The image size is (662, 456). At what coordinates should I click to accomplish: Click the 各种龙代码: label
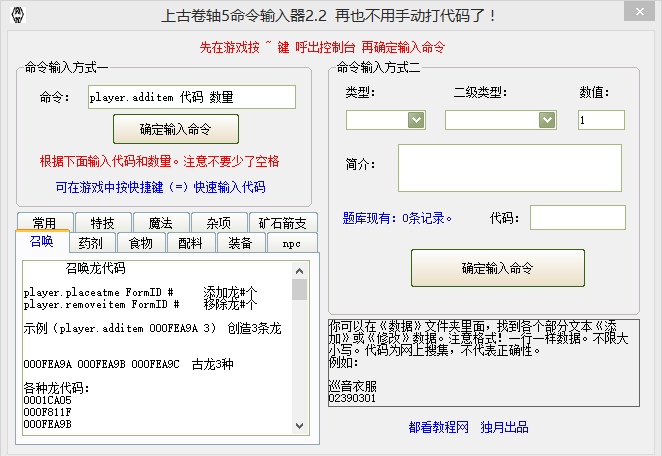tap(57, 388)
